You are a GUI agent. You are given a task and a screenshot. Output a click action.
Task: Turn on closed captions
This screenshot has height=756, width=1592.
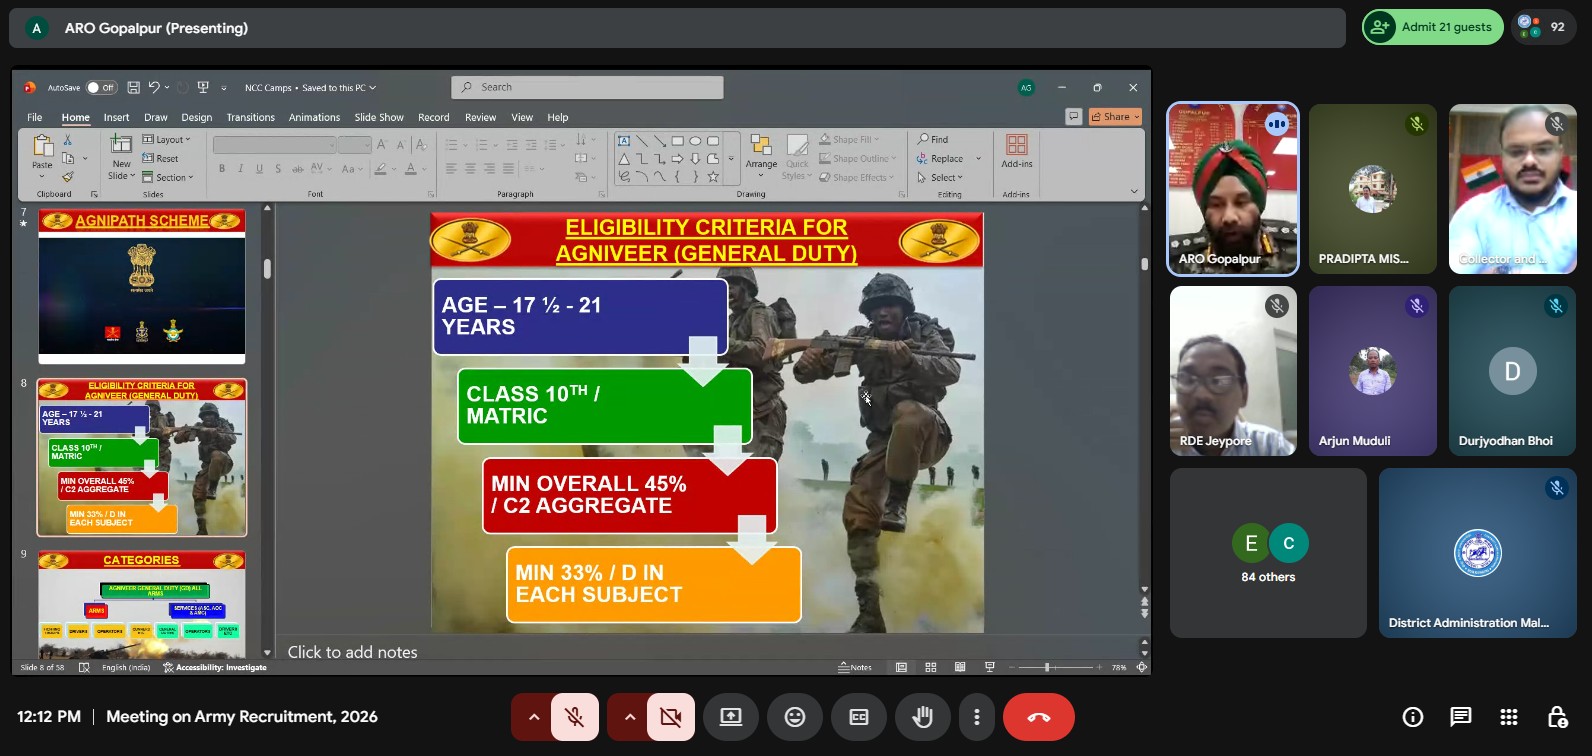[859, 717]
